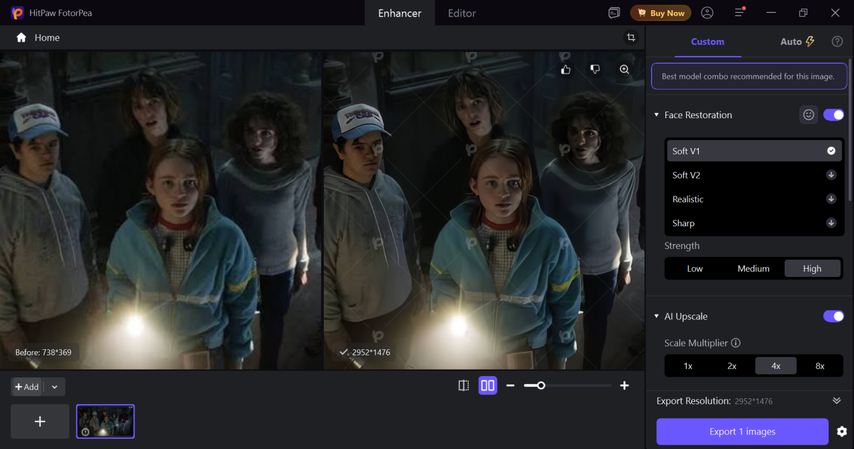Open export settings gear icon

pos(841,432)
